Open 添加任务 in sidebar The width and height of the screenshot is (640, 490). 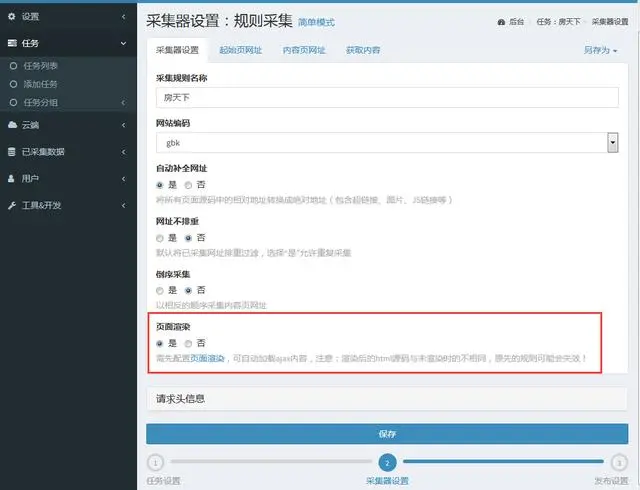click(40, 84)
